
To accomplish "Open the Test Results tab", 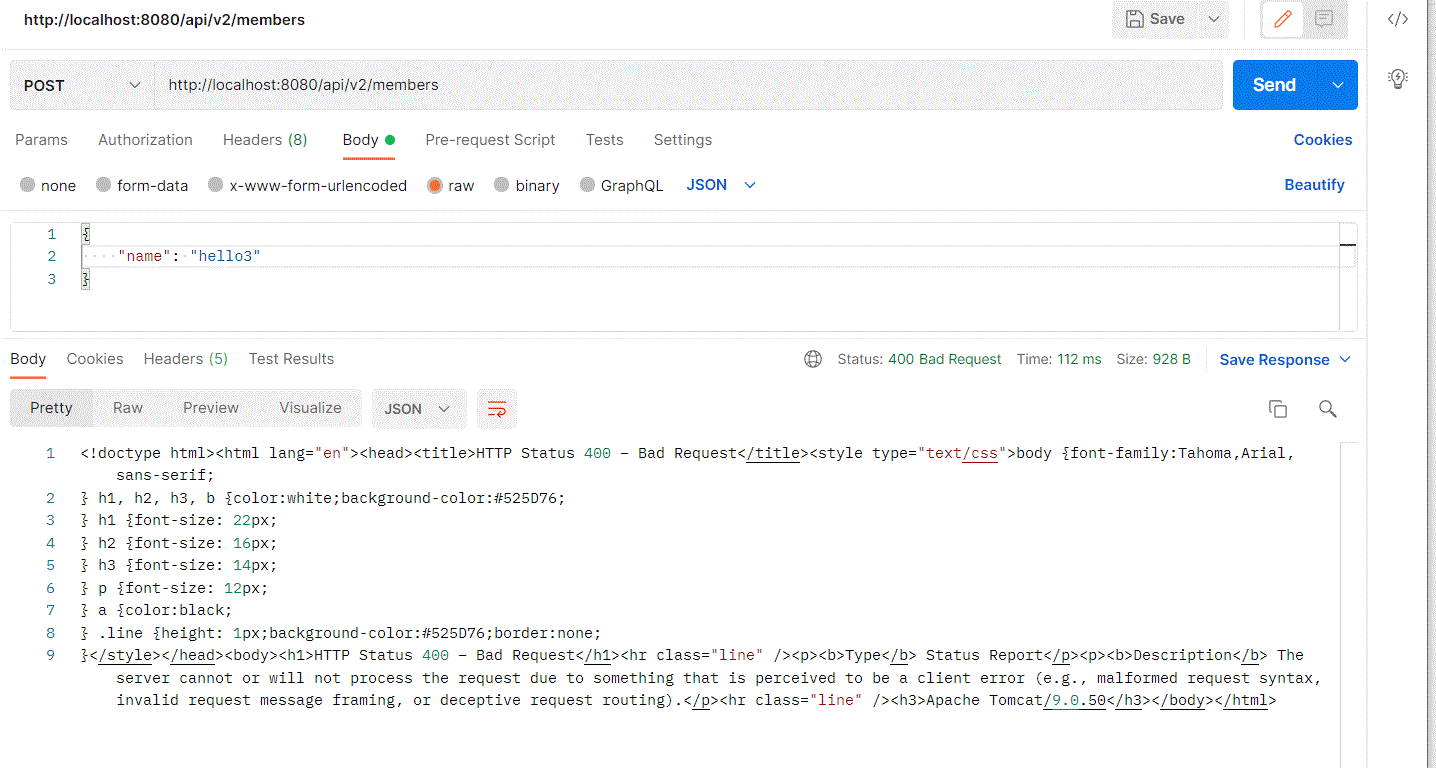I will (x=291, y=359).
